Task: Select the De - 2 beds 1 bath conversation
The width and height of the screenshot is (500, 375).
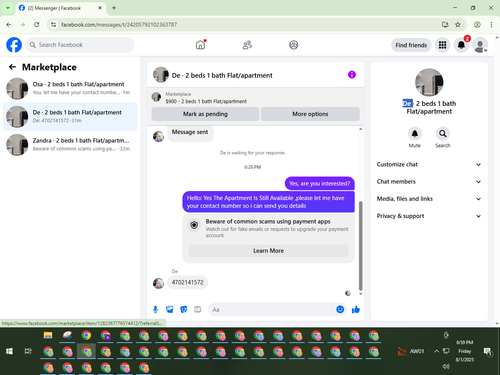Action: [x=70, y=117]
